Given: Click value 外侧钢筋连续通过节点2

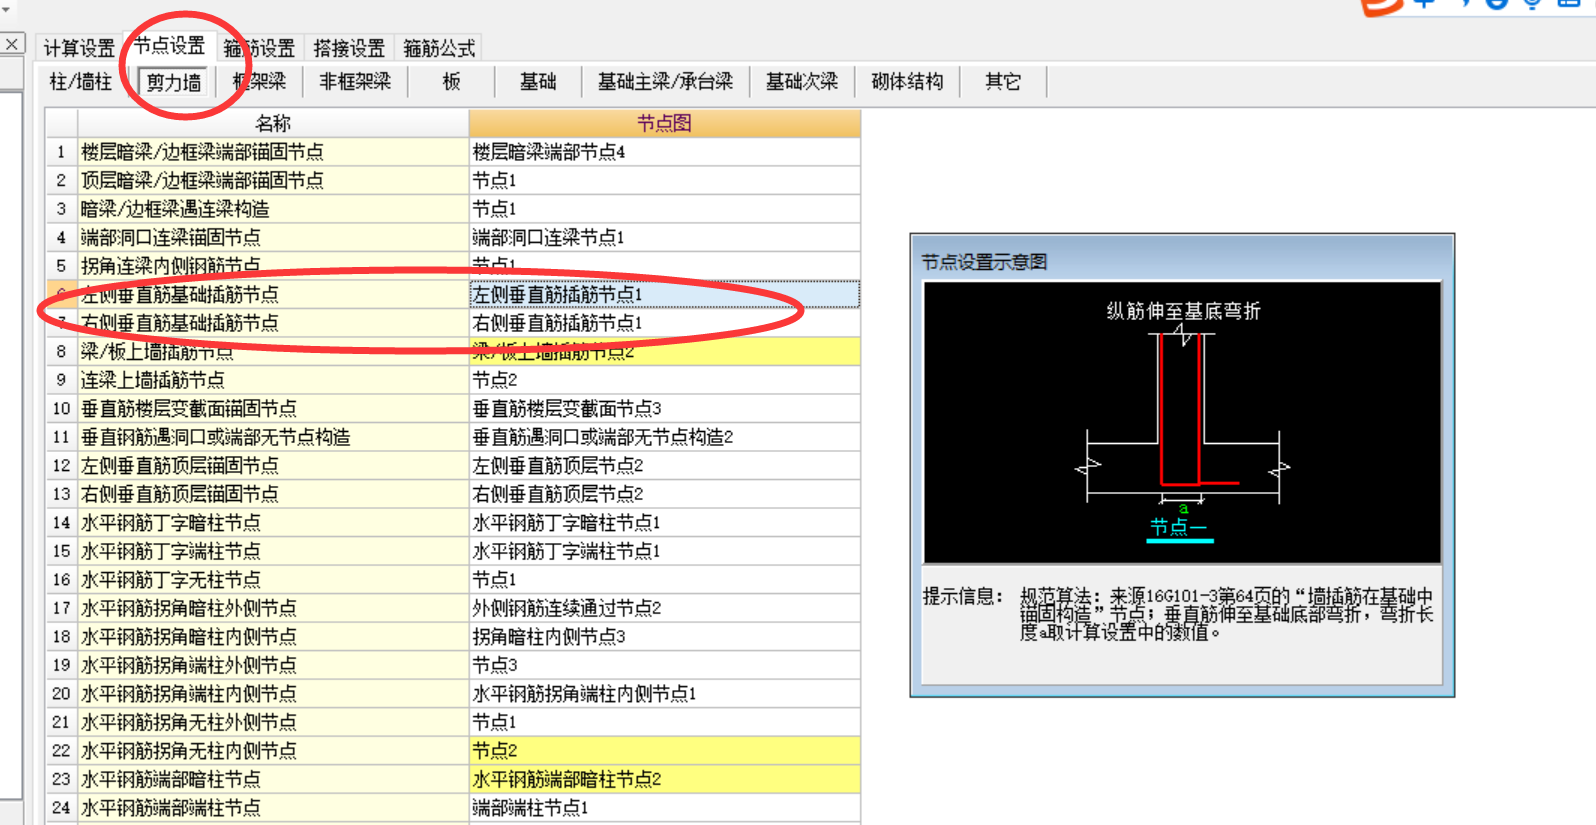Looking at the screenshot, I should coord(664,608).
